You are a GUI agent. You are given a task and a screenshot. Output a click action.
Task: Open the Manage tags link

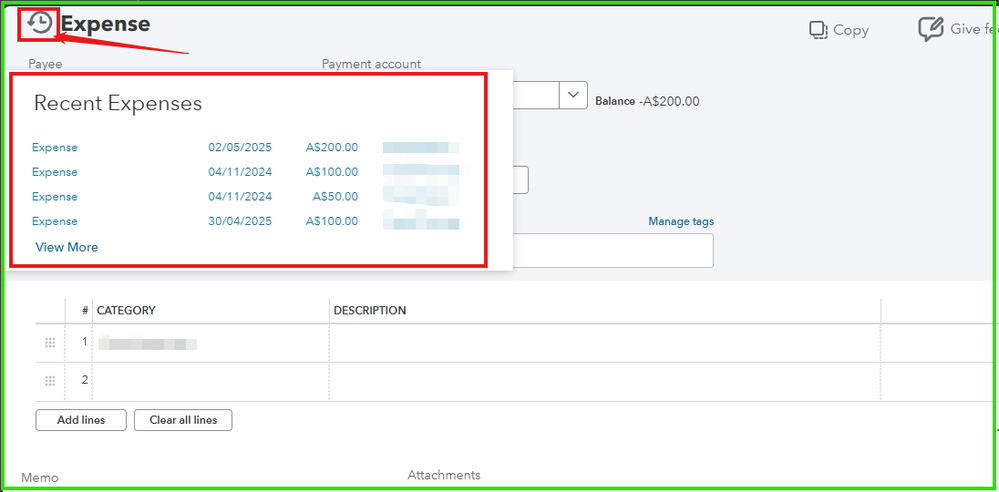pos(681,222)
